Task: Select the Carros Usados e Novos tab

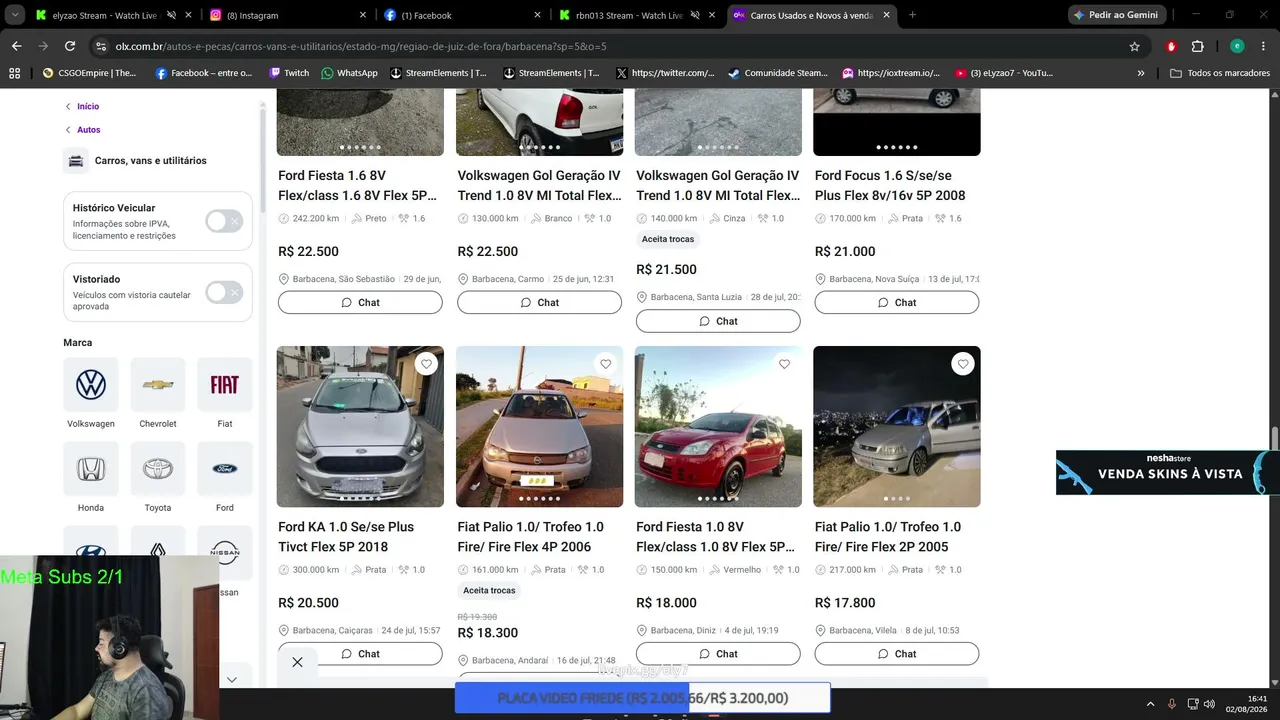Action: [x=812, y=15]
